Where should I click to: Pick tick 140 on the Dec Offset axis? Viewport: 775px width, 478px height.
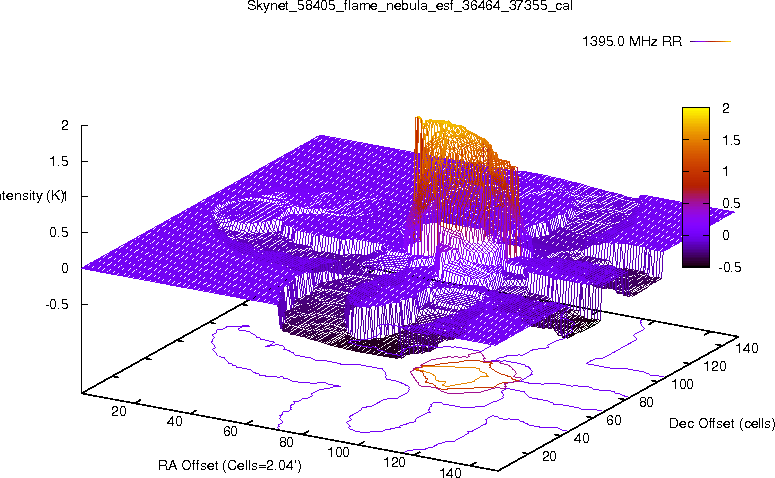pyautogui.click(x=747, y=348)
